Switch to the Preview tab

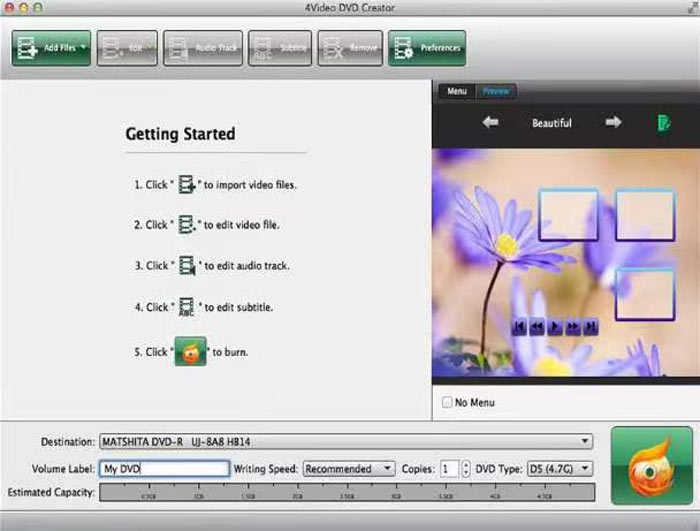pyautogui.click(x=496, y=91)
